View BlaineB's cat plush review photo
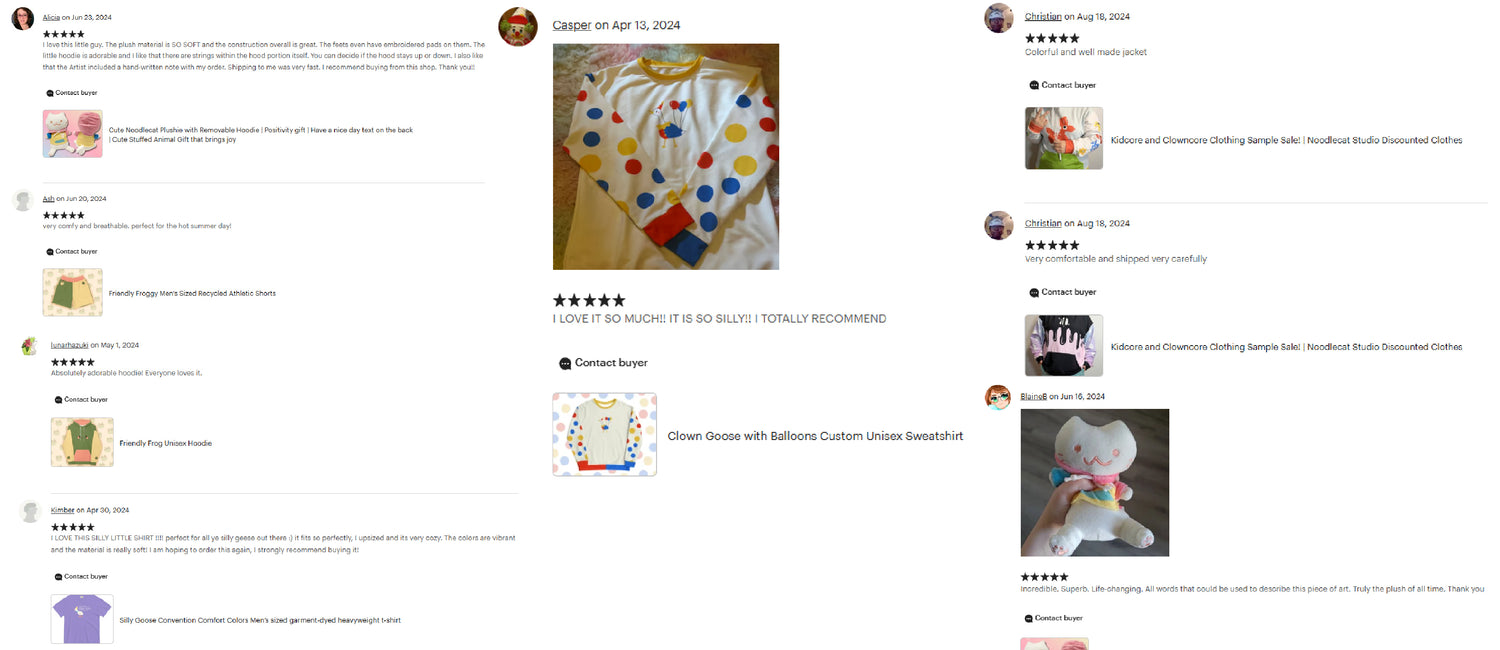This screenshot has height=650, width=1500. tap(1095, 483)
